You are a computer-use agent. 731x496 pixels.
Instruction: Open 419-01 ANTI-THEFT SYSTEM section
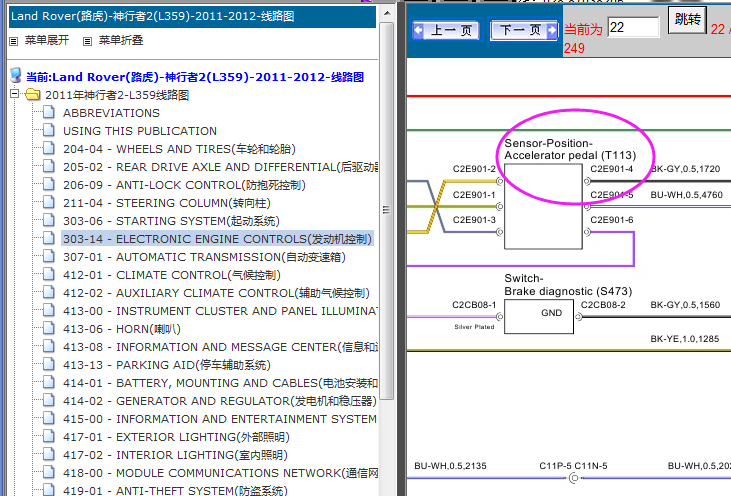175,490
